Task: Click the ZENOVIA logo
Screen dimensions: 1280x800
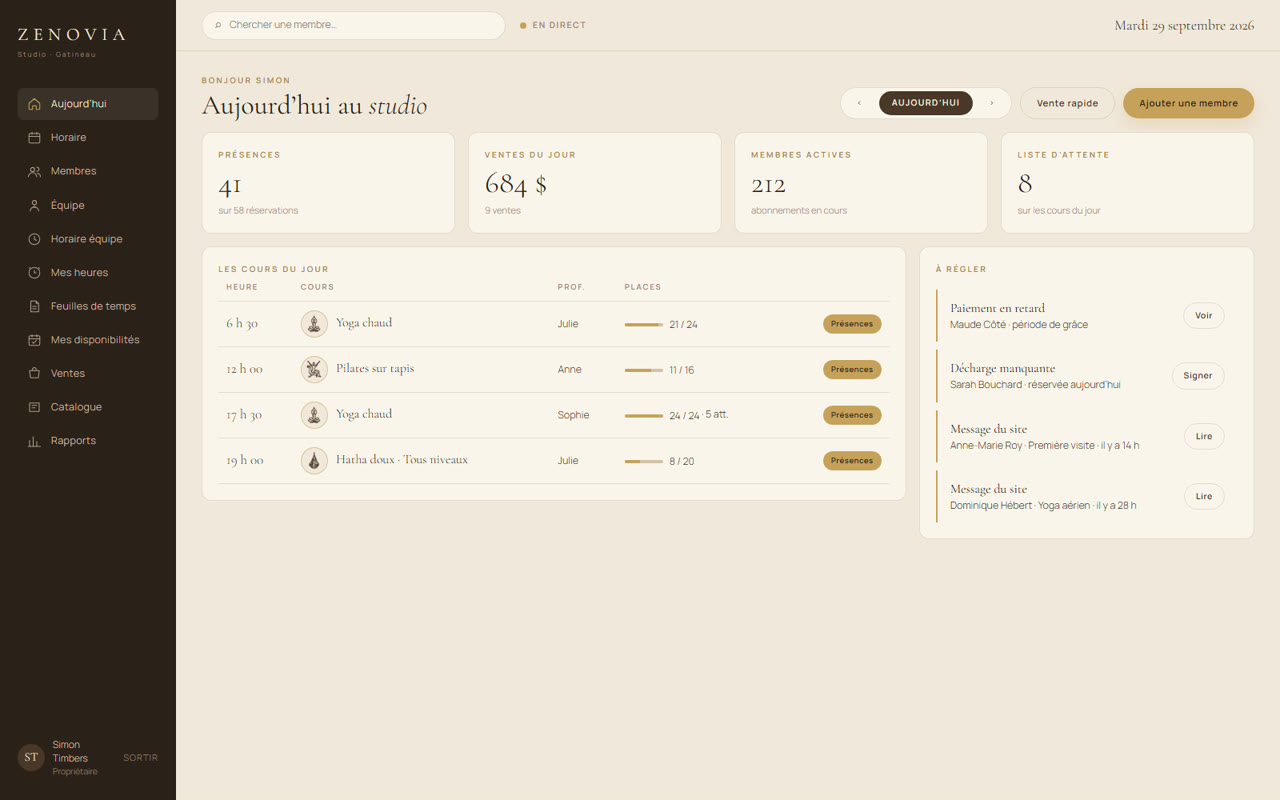Action: [72, 35]
